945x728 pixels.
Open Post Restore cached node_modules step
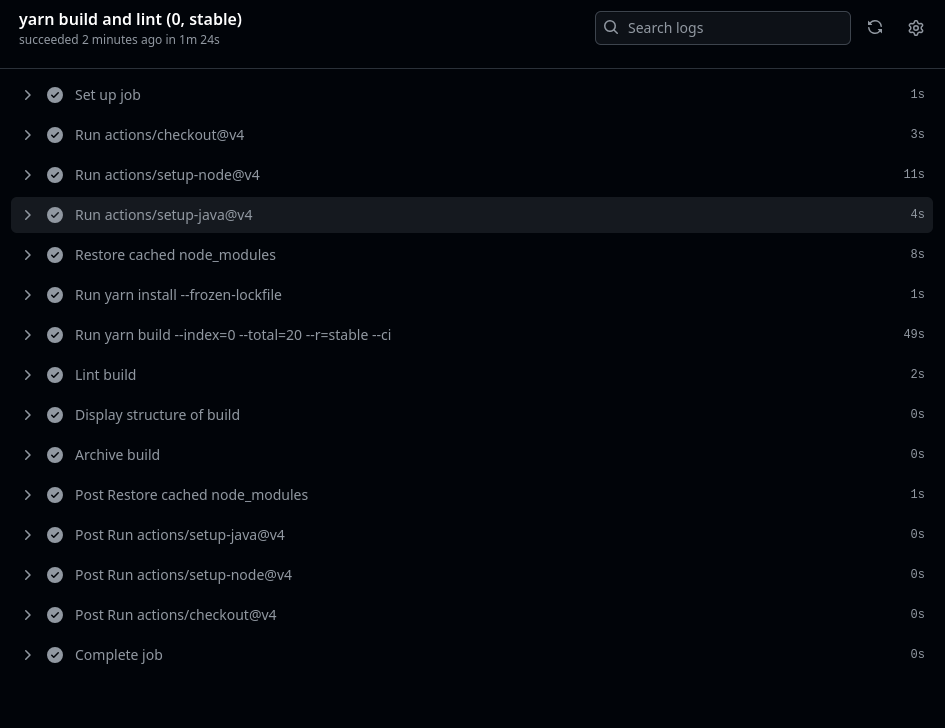(191, 495)
